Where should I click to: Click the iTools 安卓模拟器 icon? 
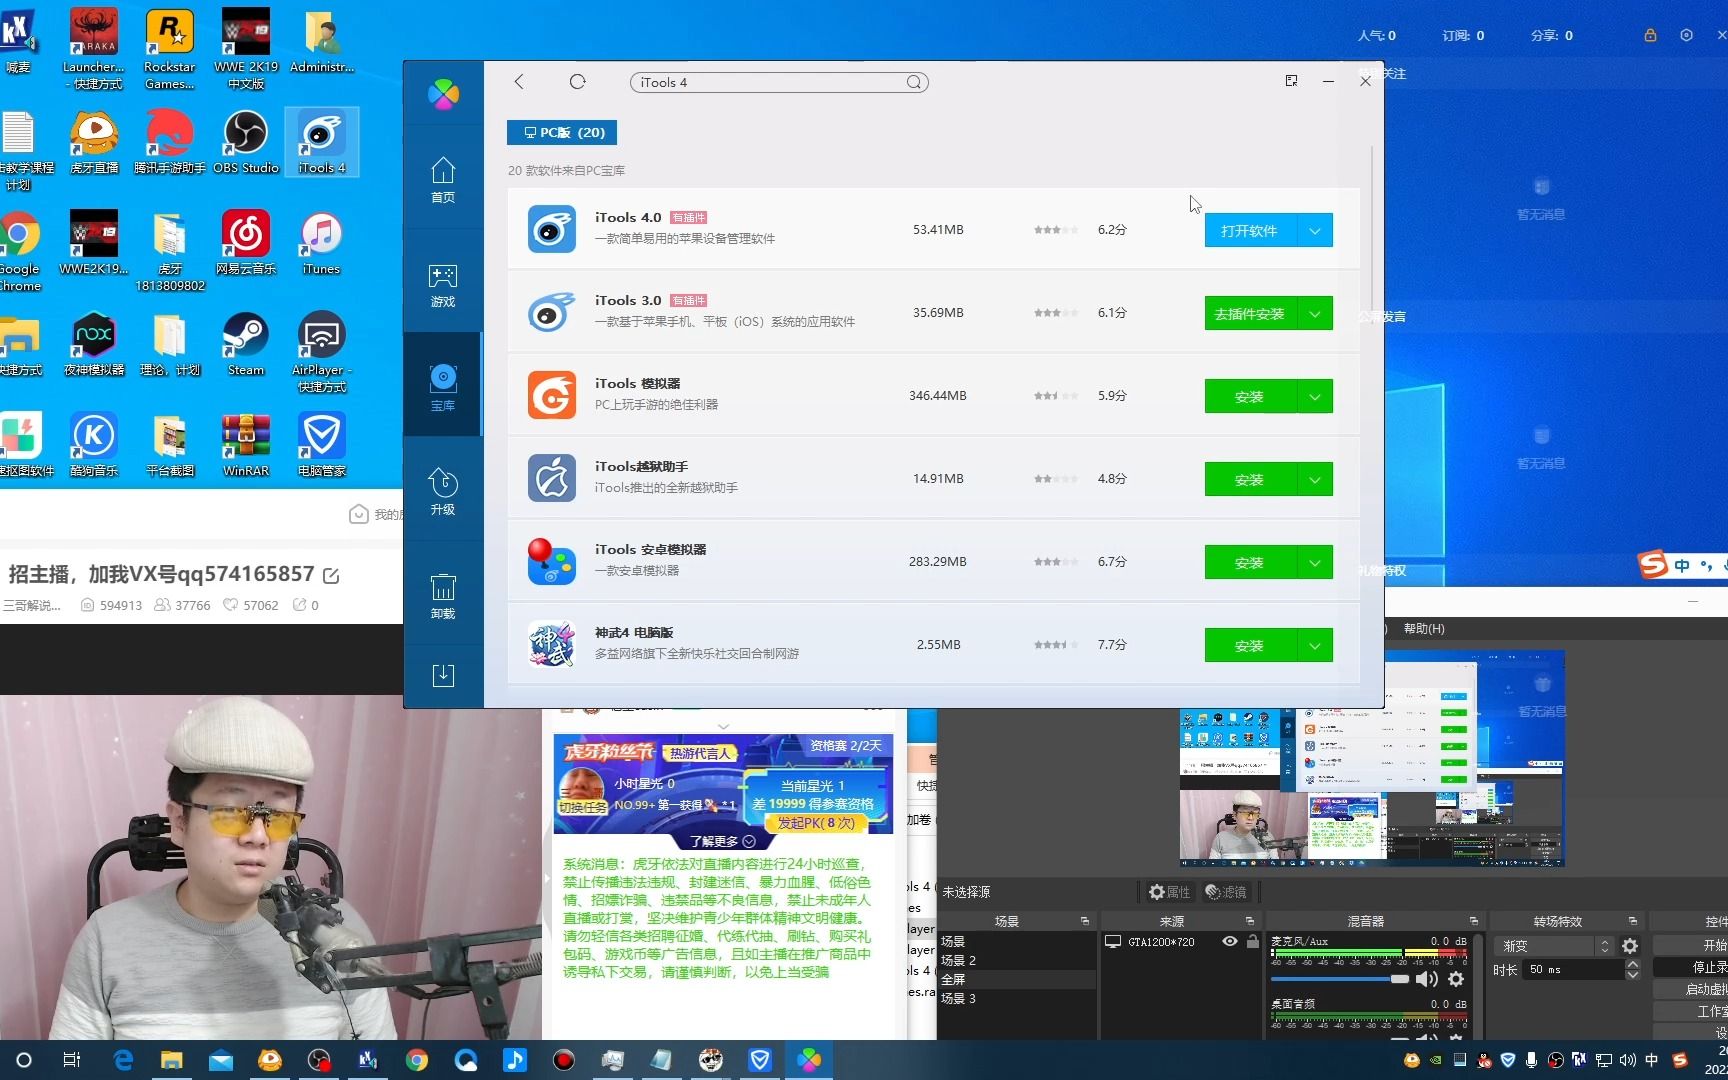[552, 561]
